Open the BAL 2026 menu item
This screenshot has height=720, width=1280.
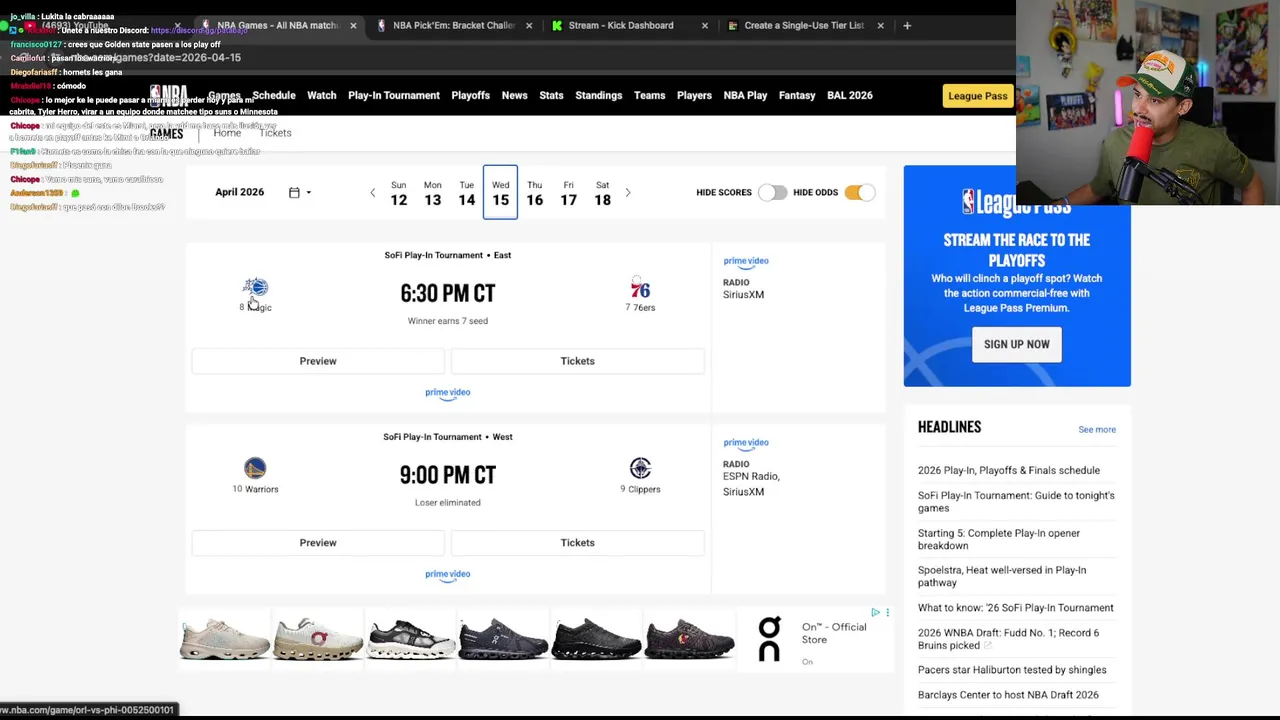(850, 95)
